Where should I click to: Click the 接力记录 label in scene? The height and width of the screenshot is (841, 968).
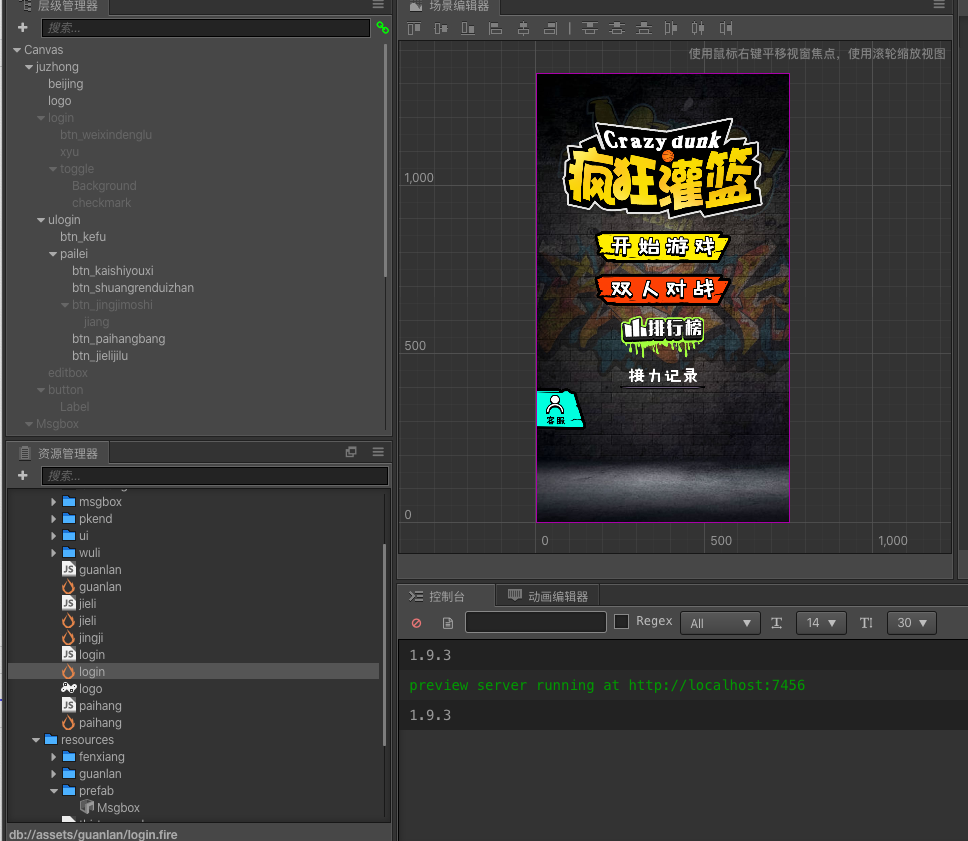pos(662,376)
